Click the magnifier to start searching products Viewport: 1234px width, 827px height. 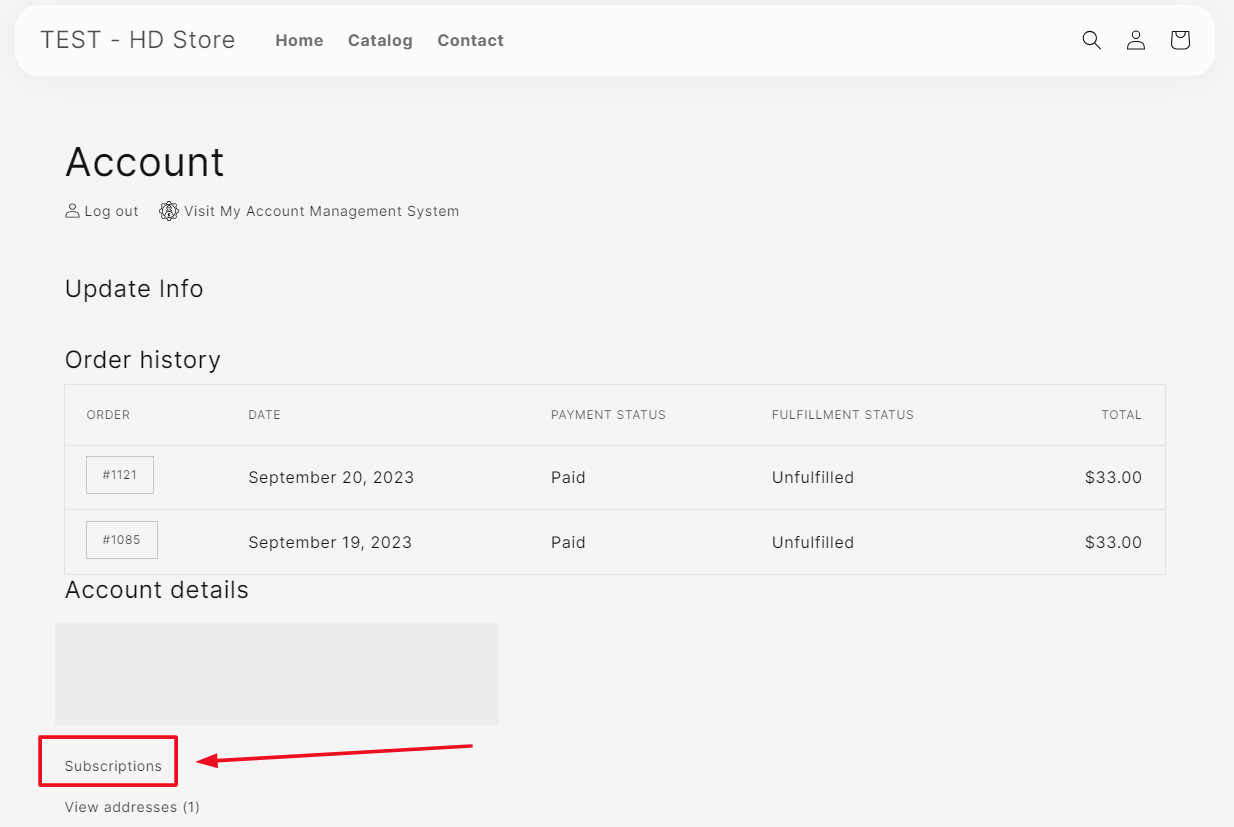[1091, 40]
